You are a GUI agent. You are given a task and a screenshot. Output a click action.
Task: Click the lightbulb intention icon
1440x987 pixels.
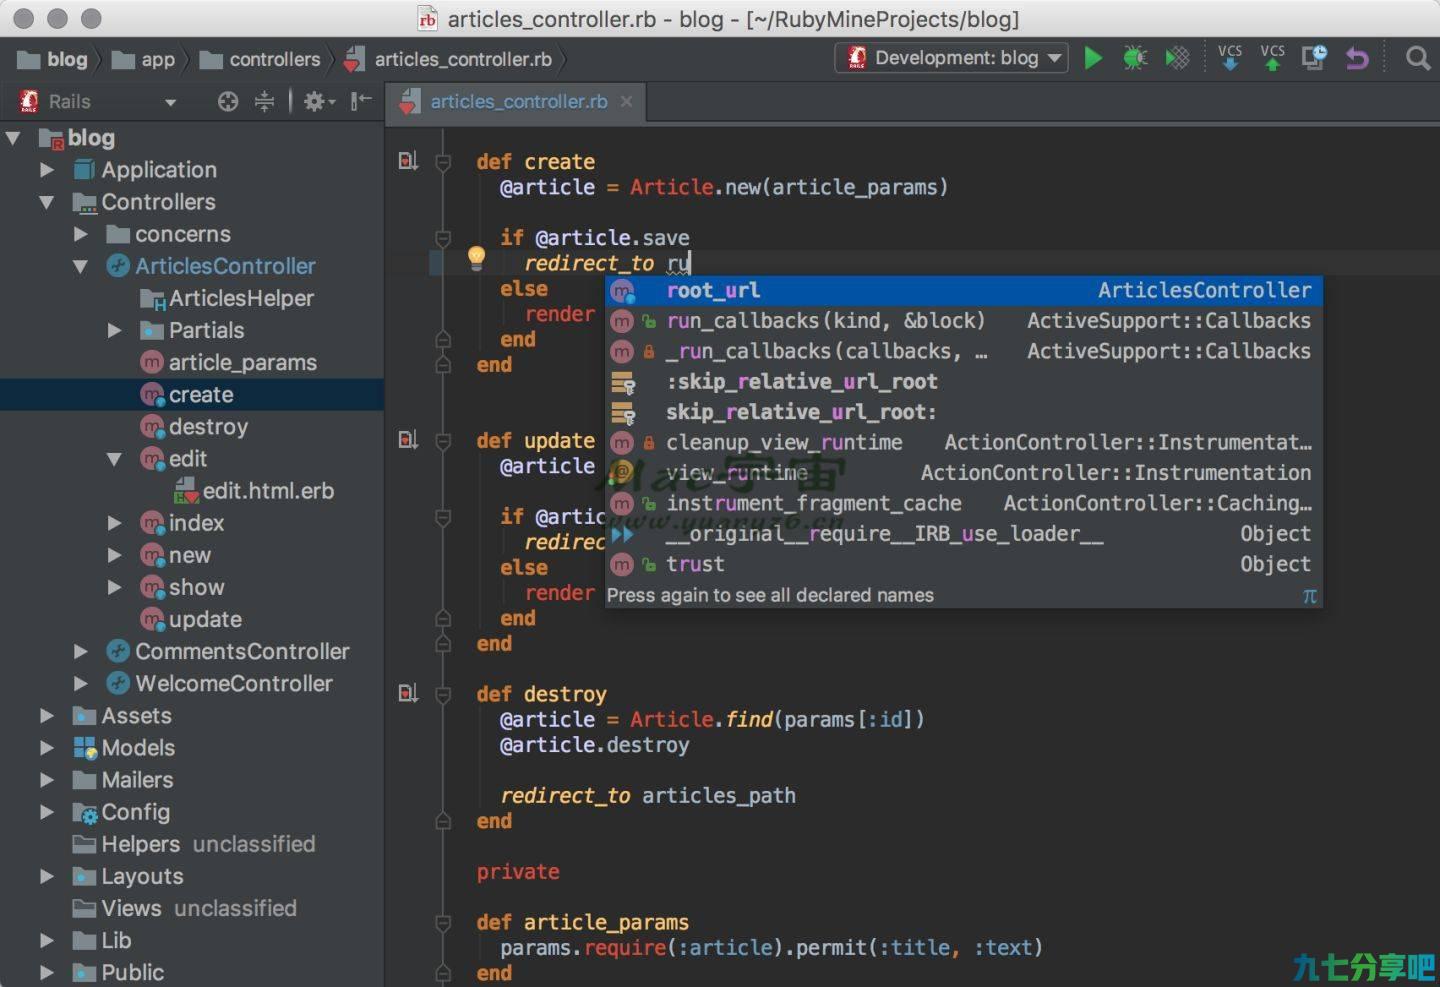tap(477, 259)
